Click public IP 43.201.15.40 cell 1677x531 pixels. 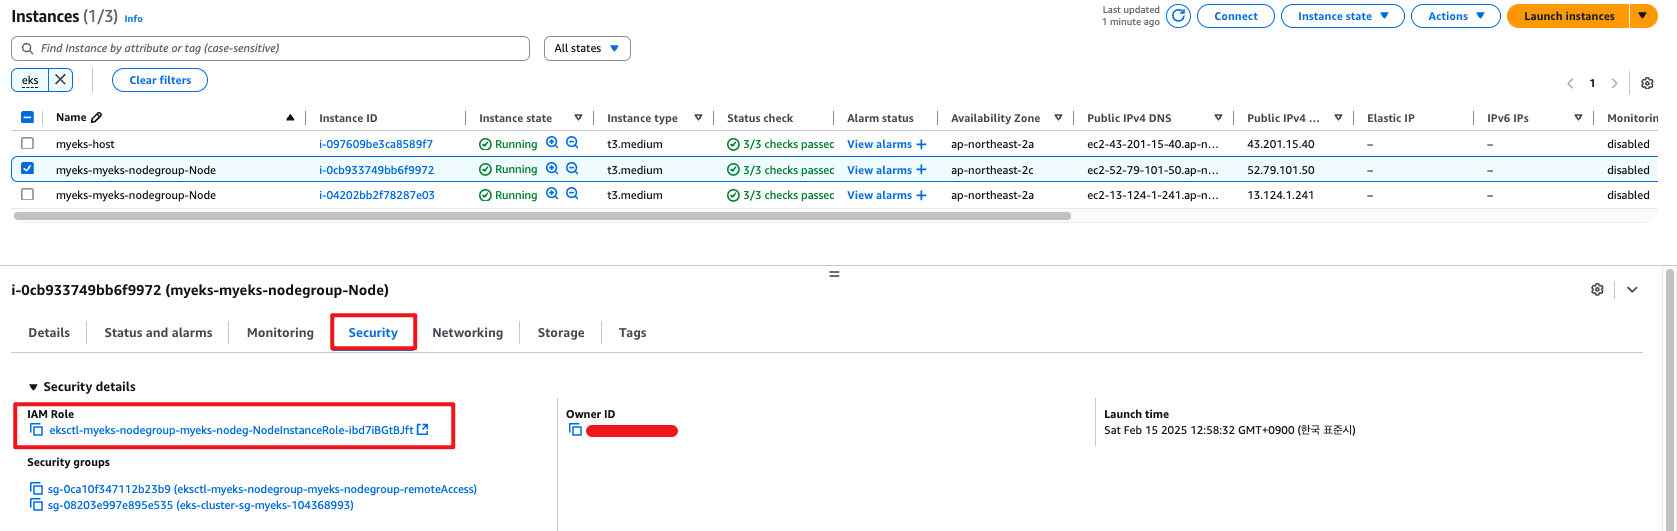click(1281, 144)
